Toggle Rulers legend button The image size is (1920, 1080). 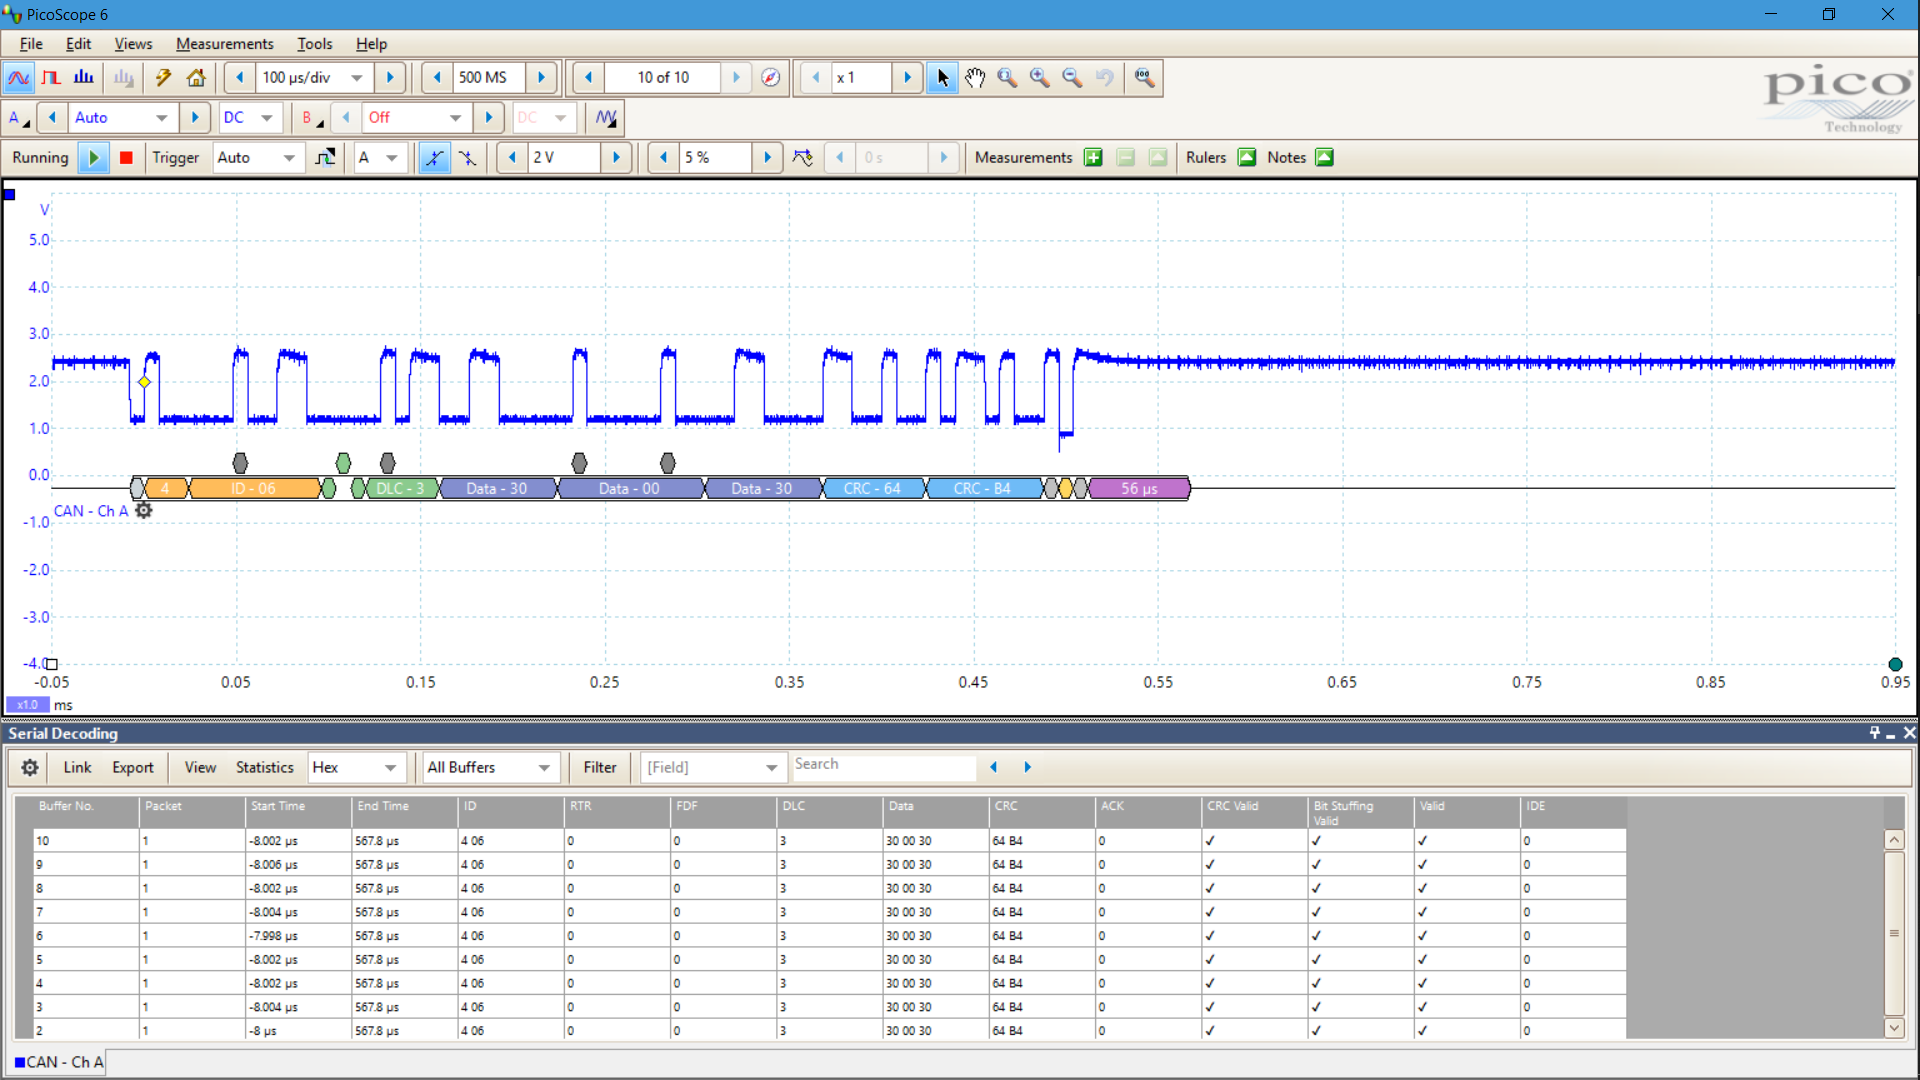[x=1247, y=158]
